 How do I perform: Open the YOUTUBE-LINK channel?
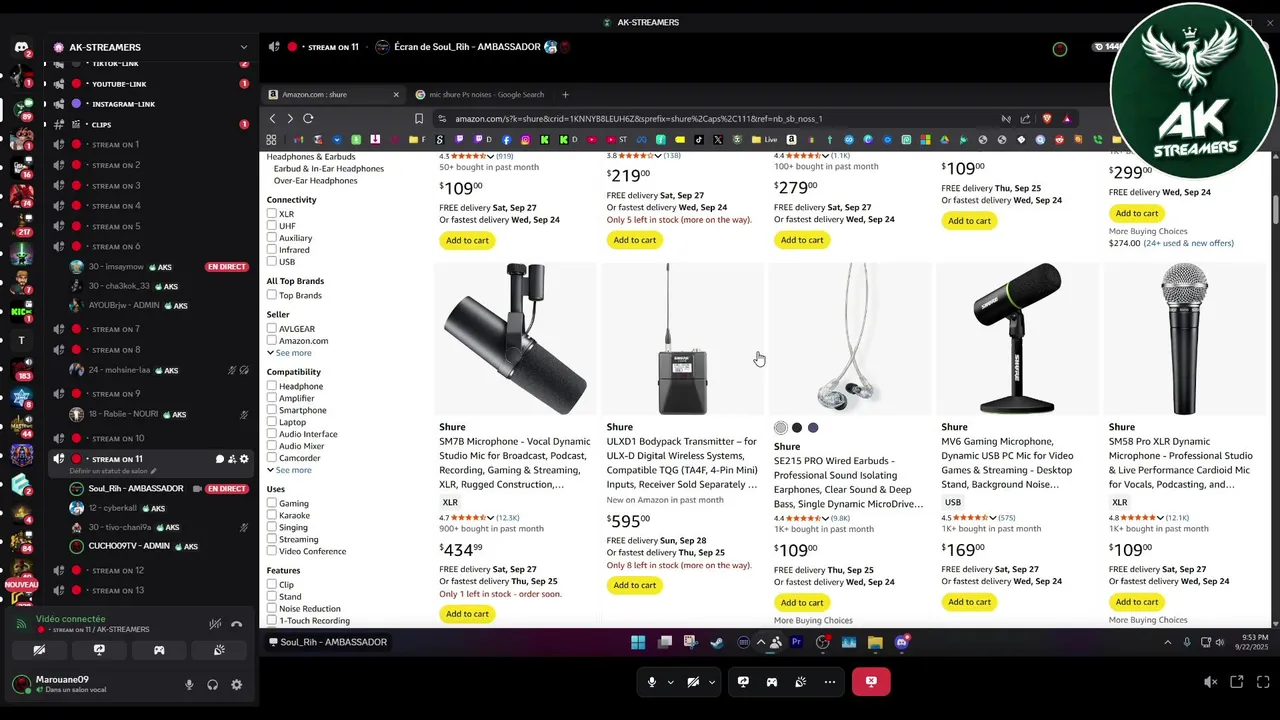[119, 84]
